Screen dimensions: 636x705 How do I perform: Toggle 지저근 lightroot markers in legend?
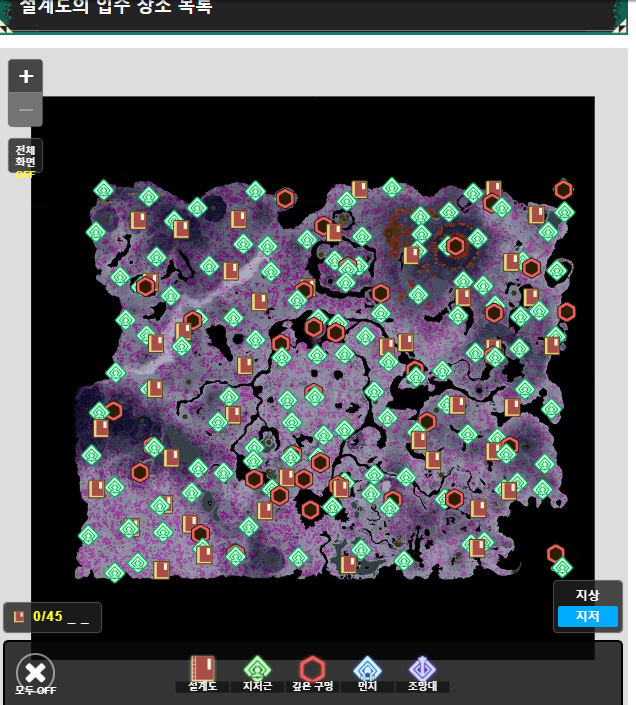(x=257, y=674)
